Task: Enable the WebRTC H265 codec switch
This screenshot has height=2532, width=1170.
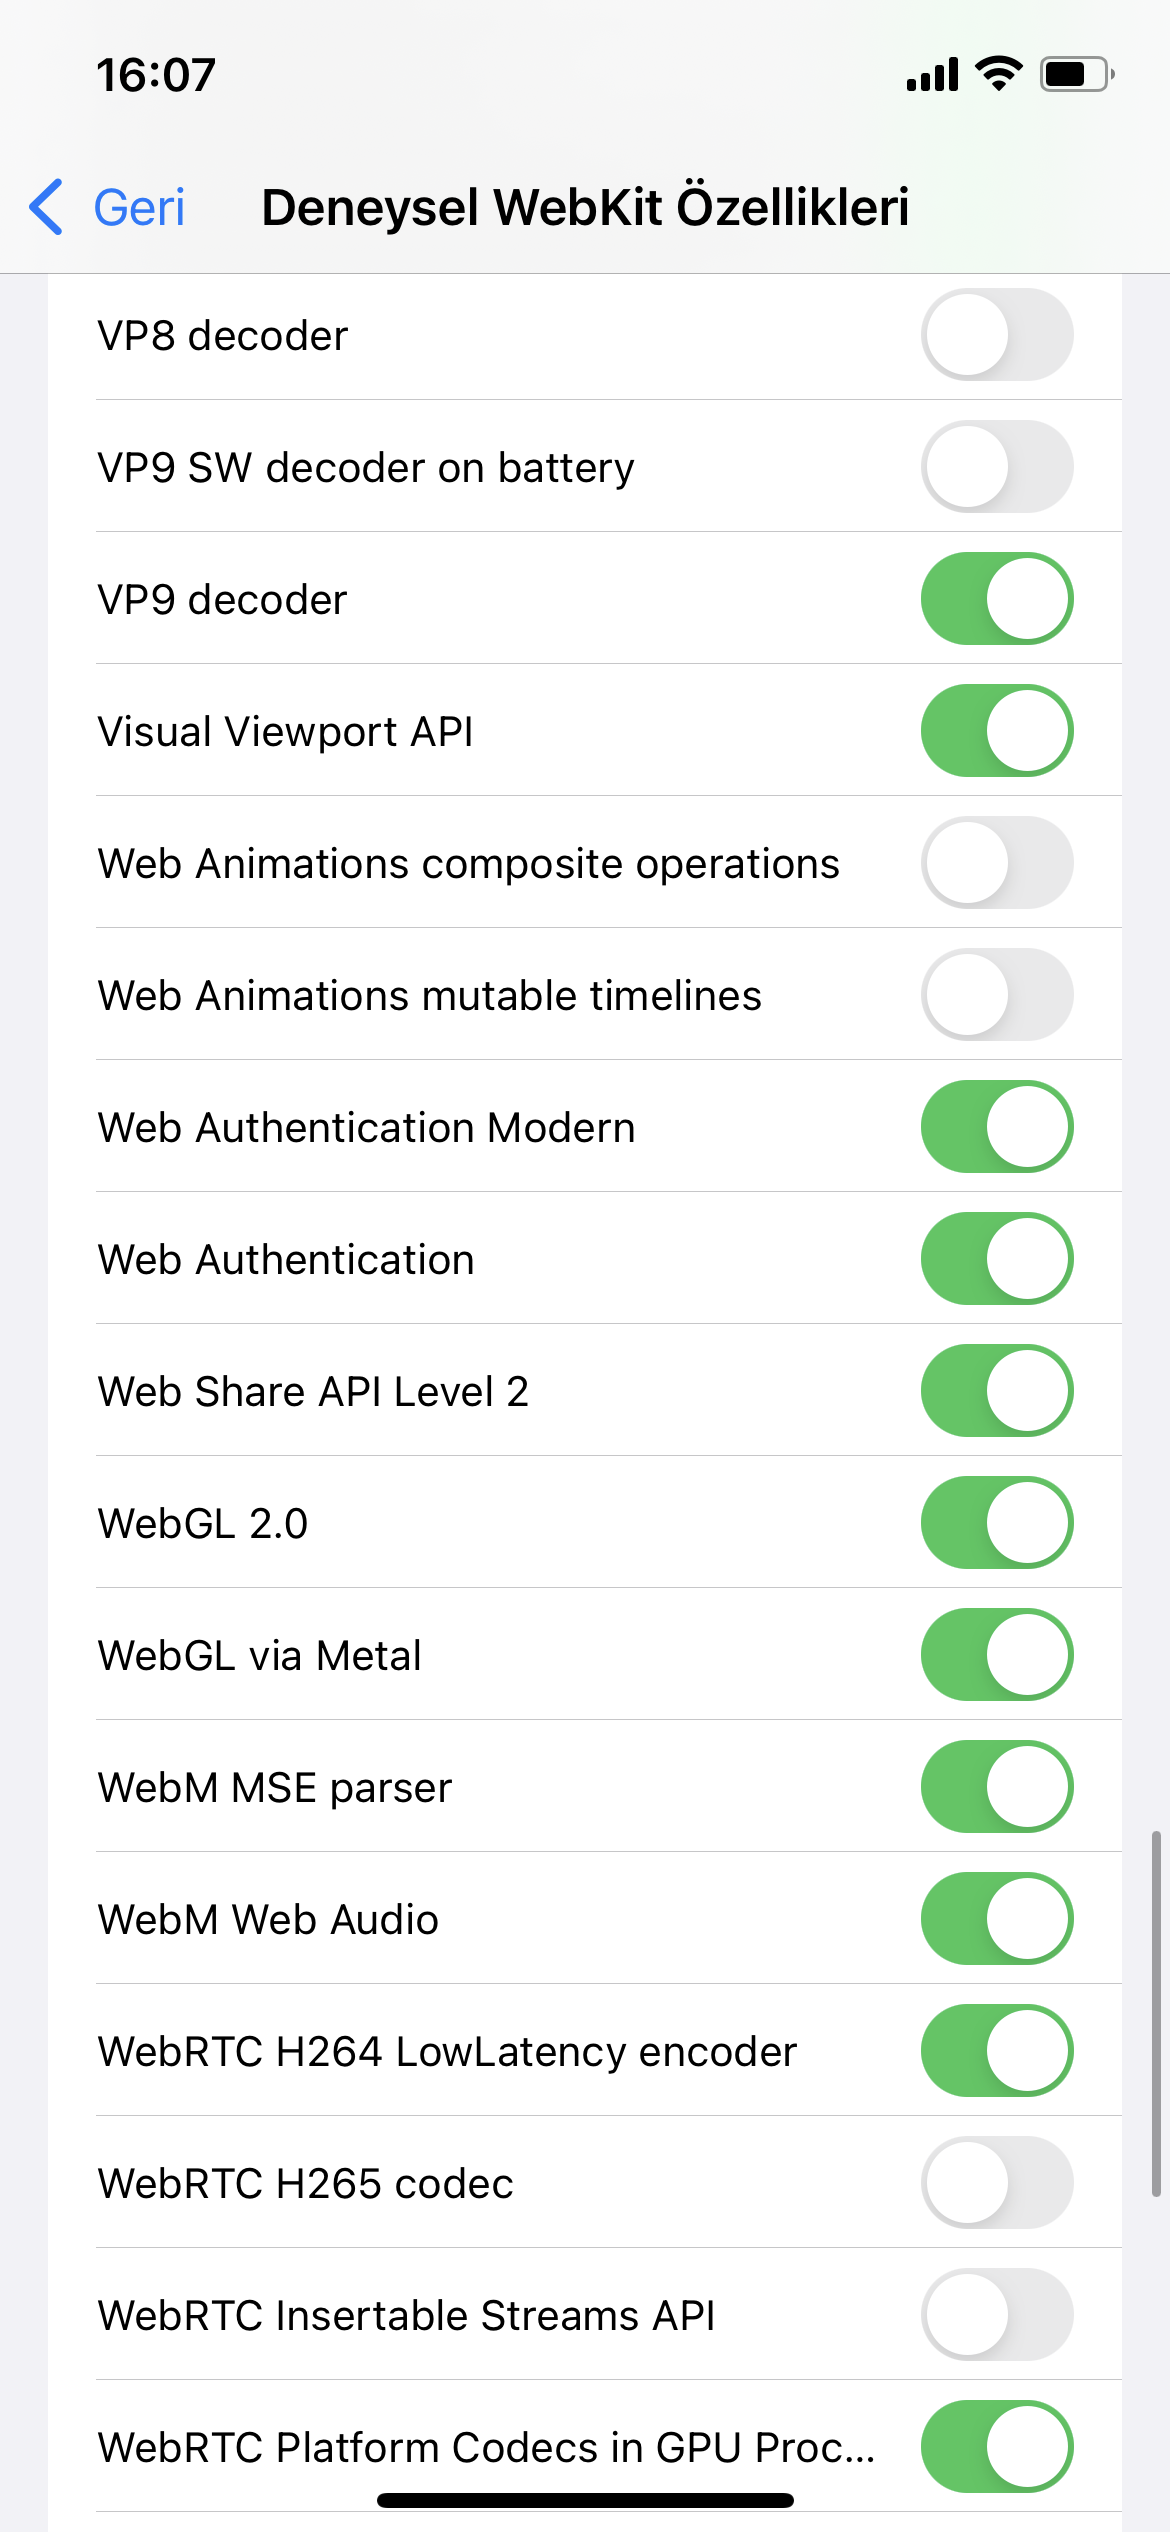Action: pyautogui.click(x=997, y=2183)
